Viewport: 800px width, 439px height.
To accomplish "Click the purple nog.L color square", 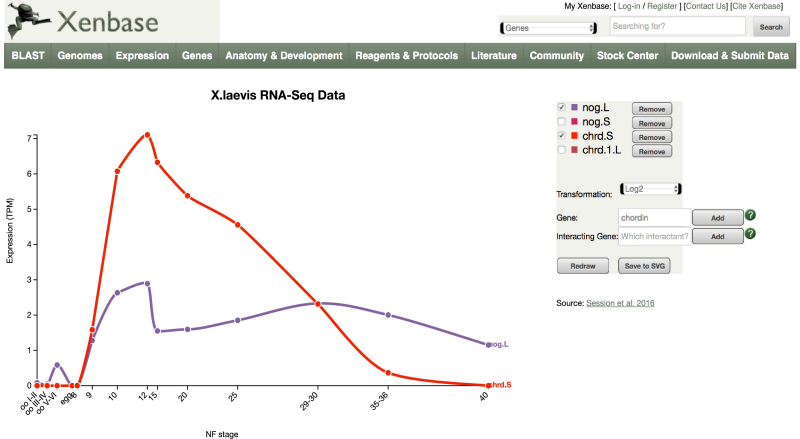I will click(573, 107).
